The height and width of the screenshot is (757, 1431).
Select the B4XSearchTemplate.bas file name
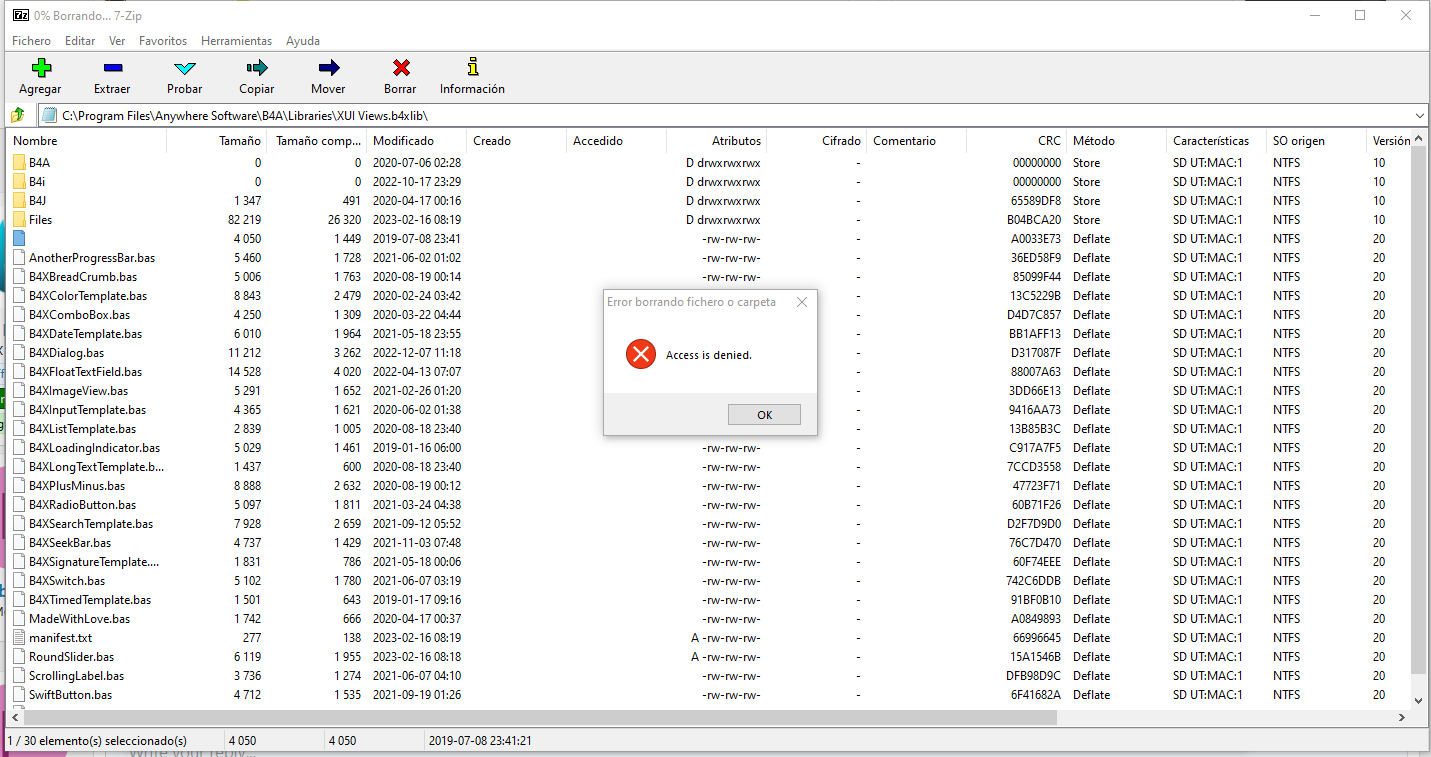[91, 523]
